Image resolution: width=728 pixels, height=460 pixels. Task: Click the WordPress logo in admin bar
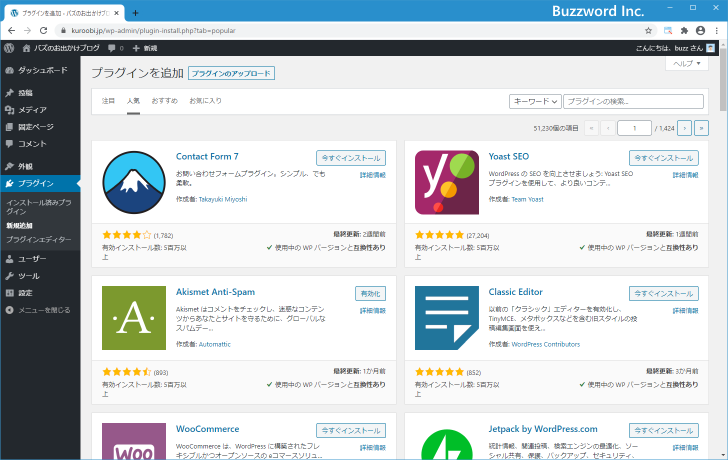click(9, 48)
